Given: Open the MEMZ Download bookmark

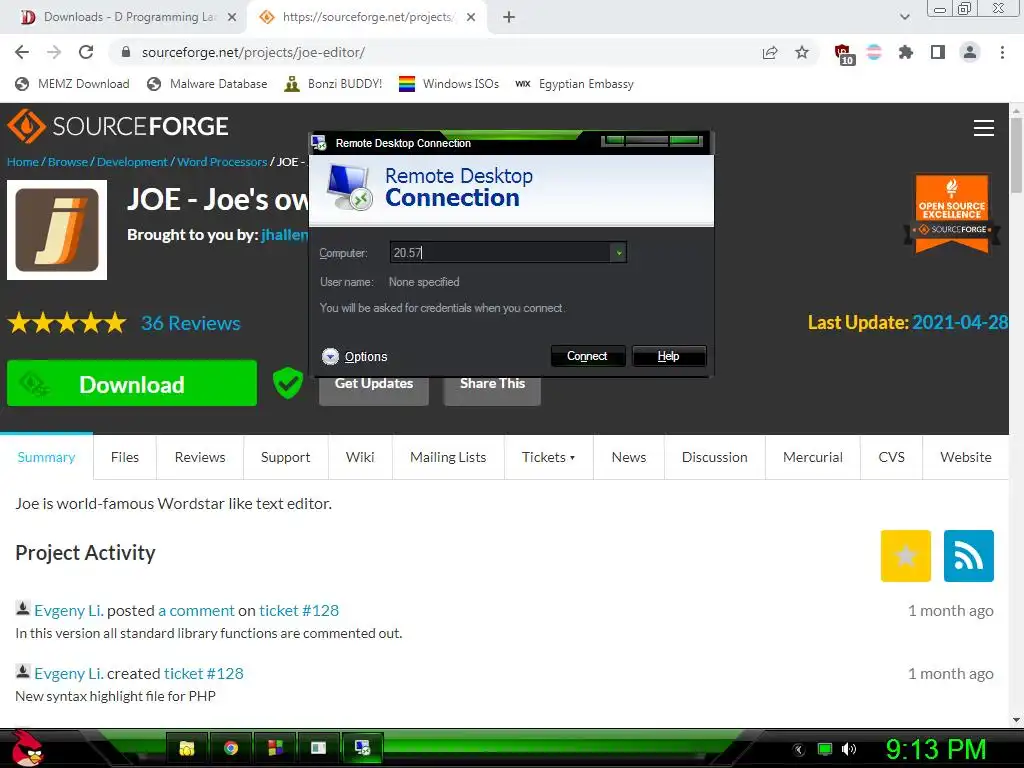Looking at the screenshot, I should [x=72, y=84].
